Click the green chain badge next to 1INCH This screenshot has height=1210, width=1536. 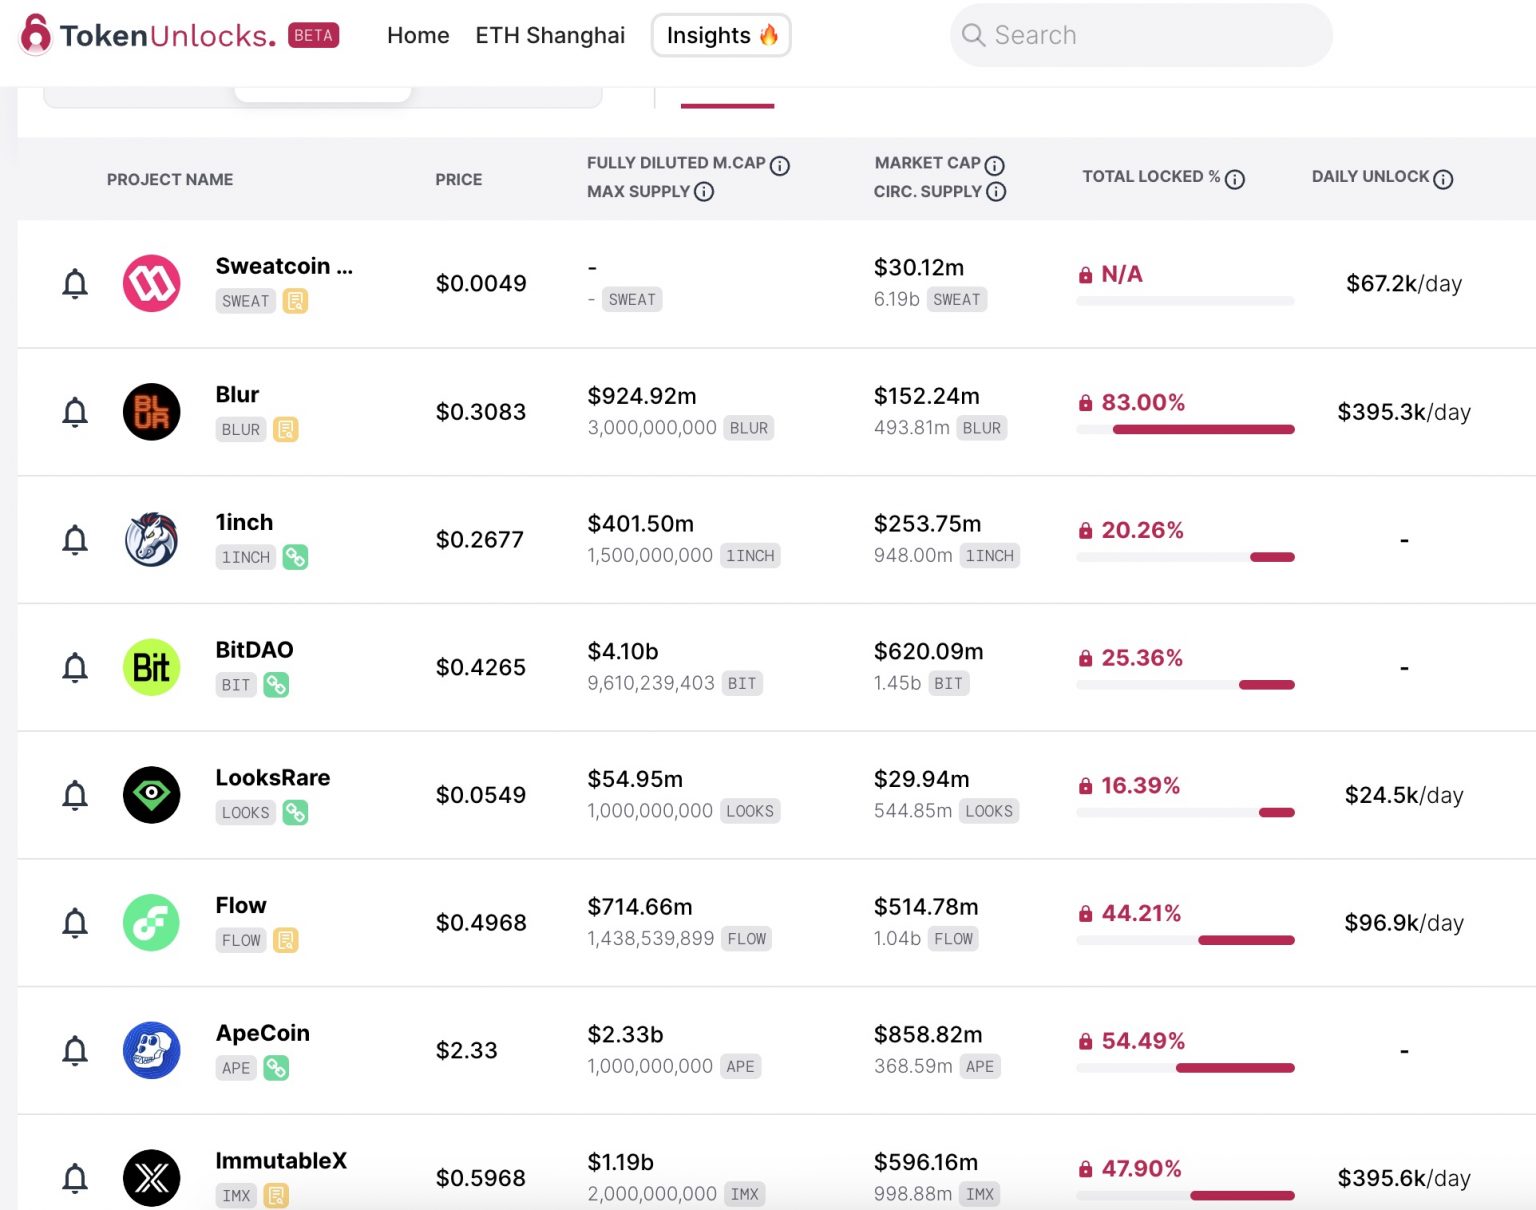pos(295,557)
